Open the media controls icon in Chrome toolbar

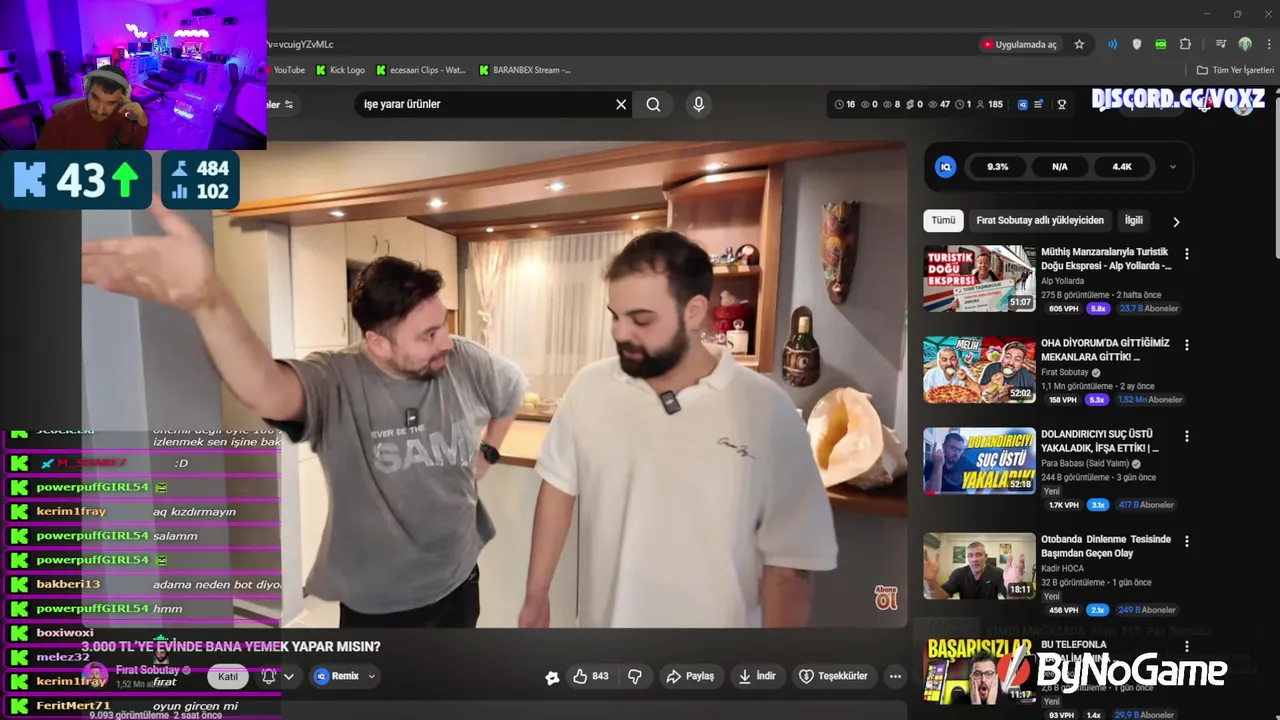tap(1221, 44)
